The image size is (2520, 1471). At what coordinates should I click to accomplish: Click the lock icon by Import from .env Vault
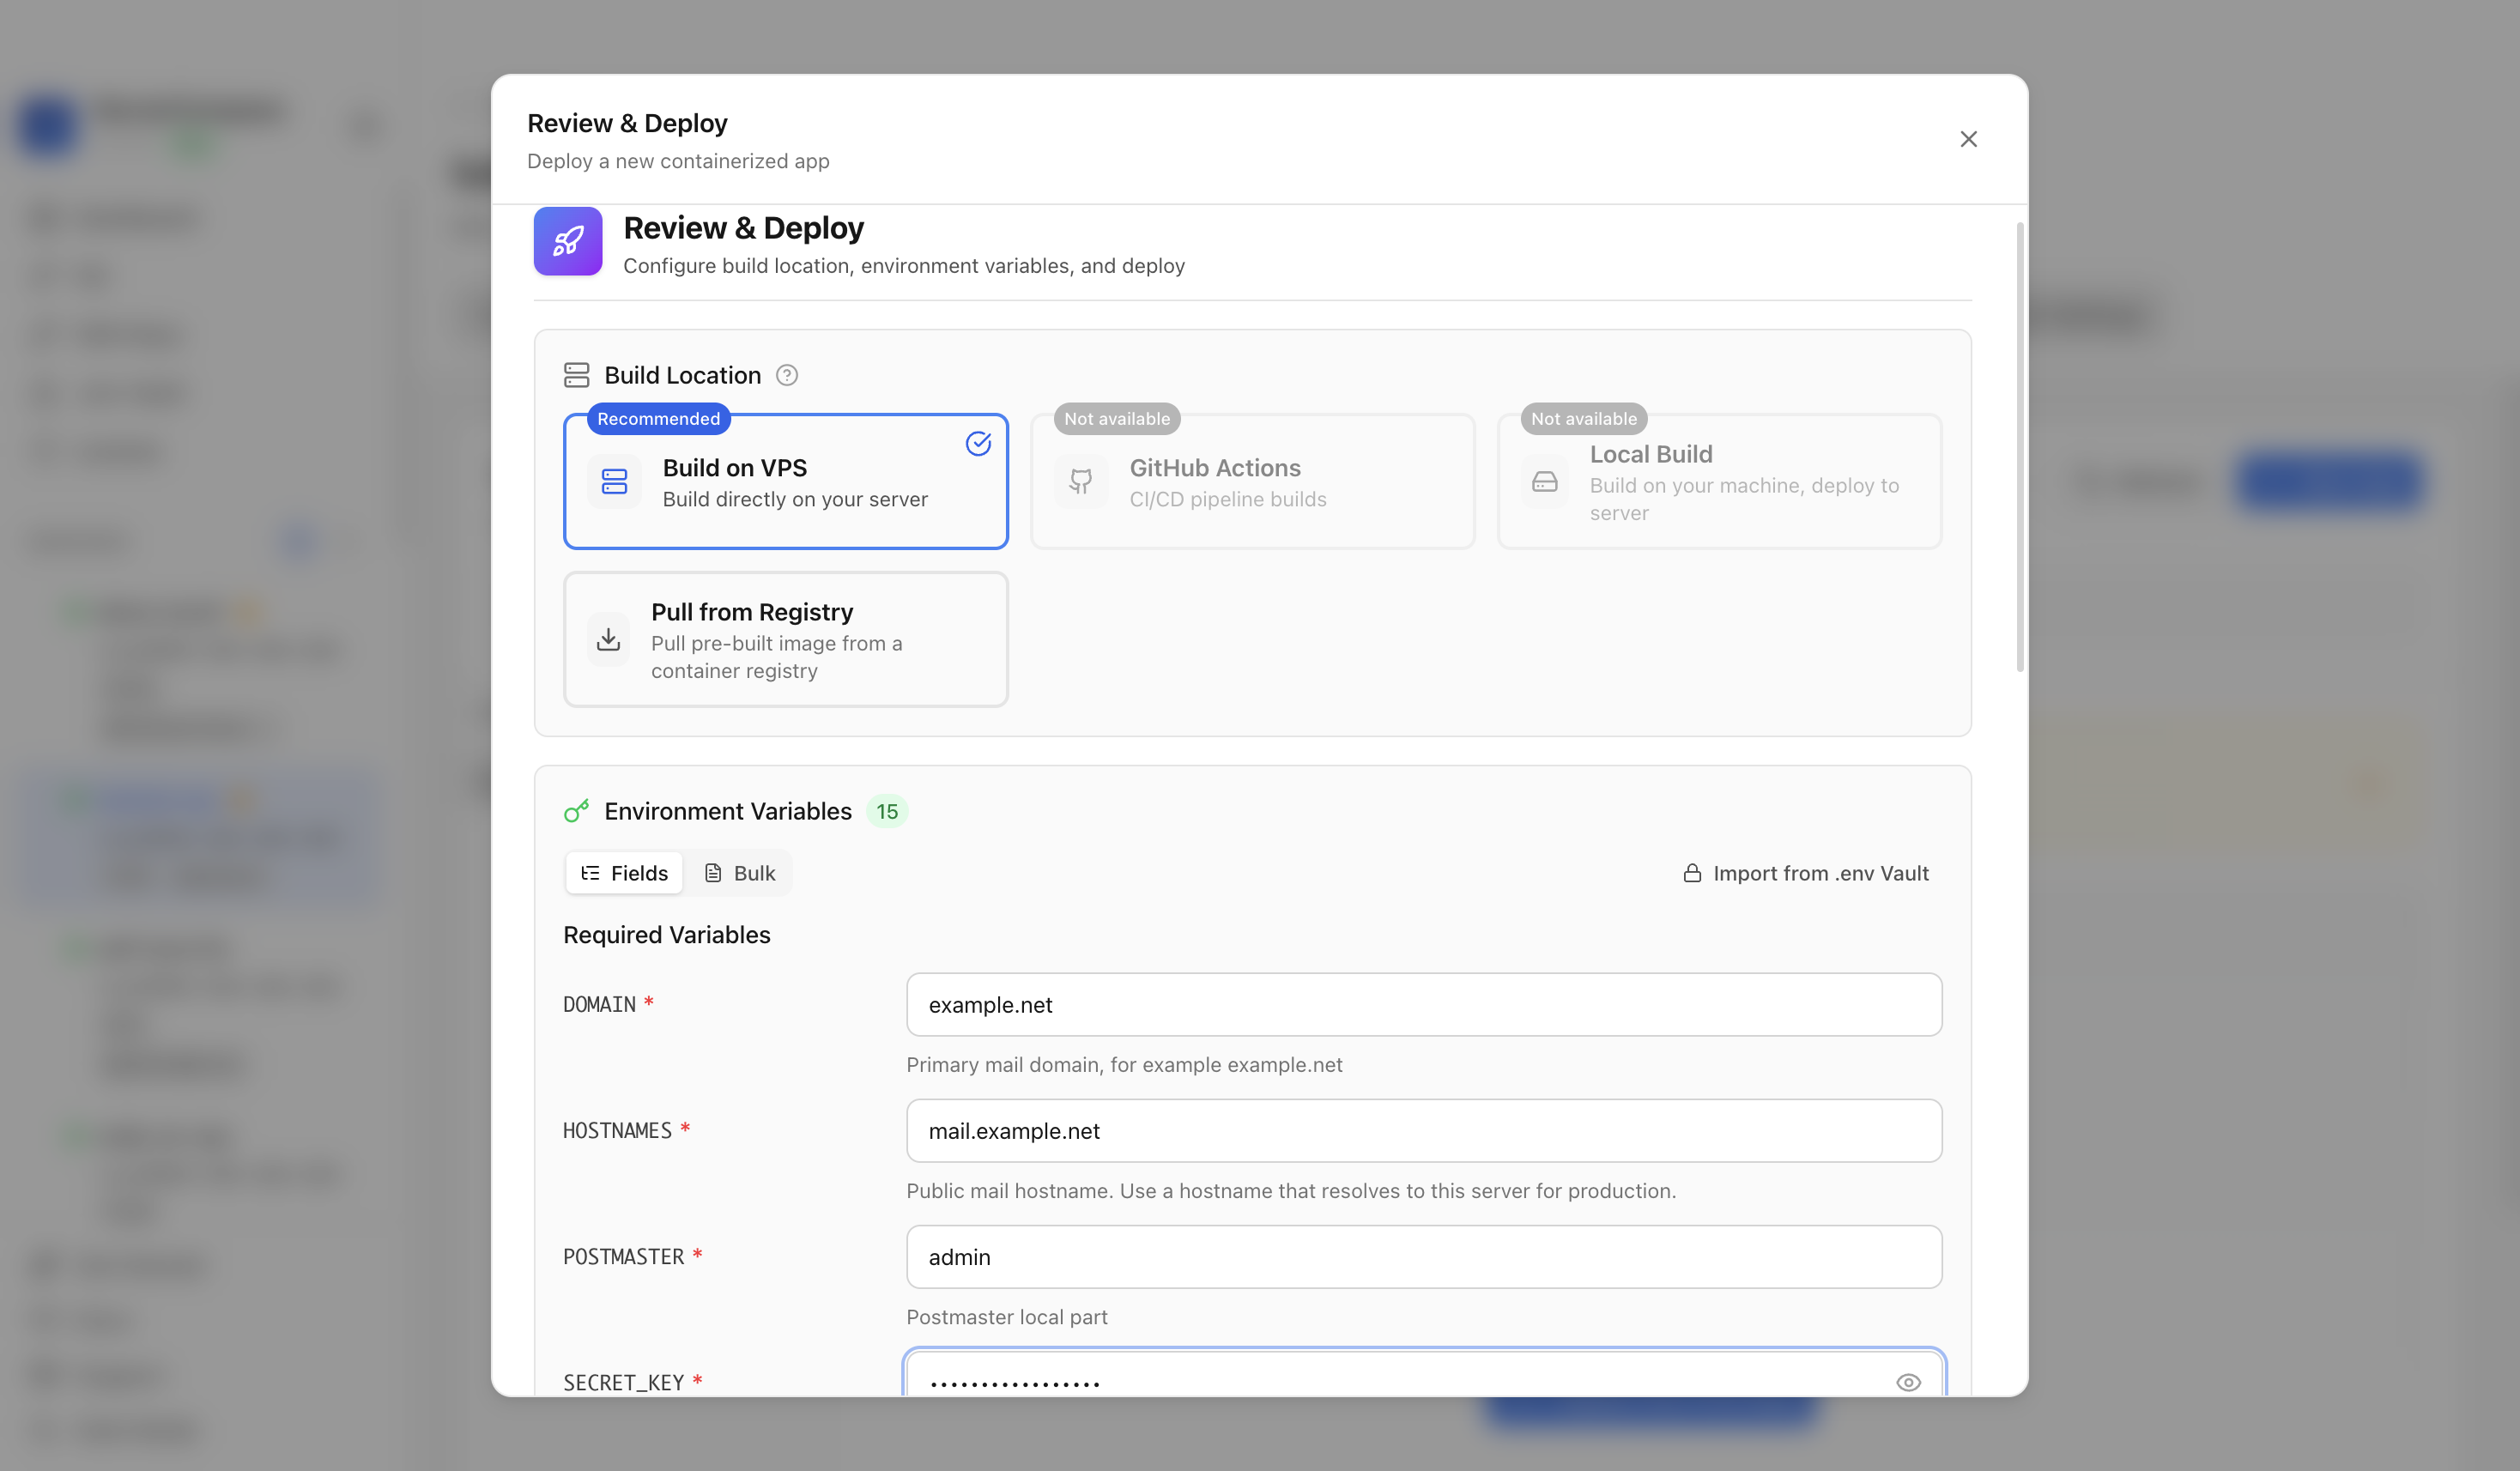point(1692,873)
